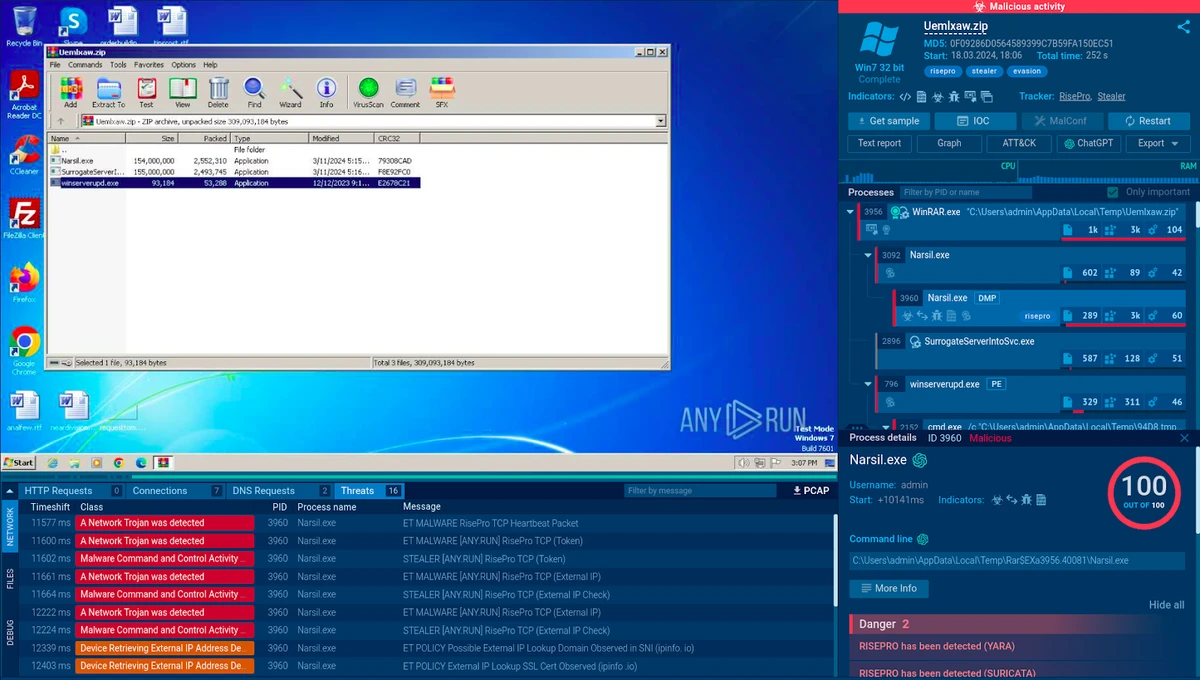Click the VirusScan icon in WinRAR
Viewport: 1200px width, 680px height.
(x=368, y=92)
